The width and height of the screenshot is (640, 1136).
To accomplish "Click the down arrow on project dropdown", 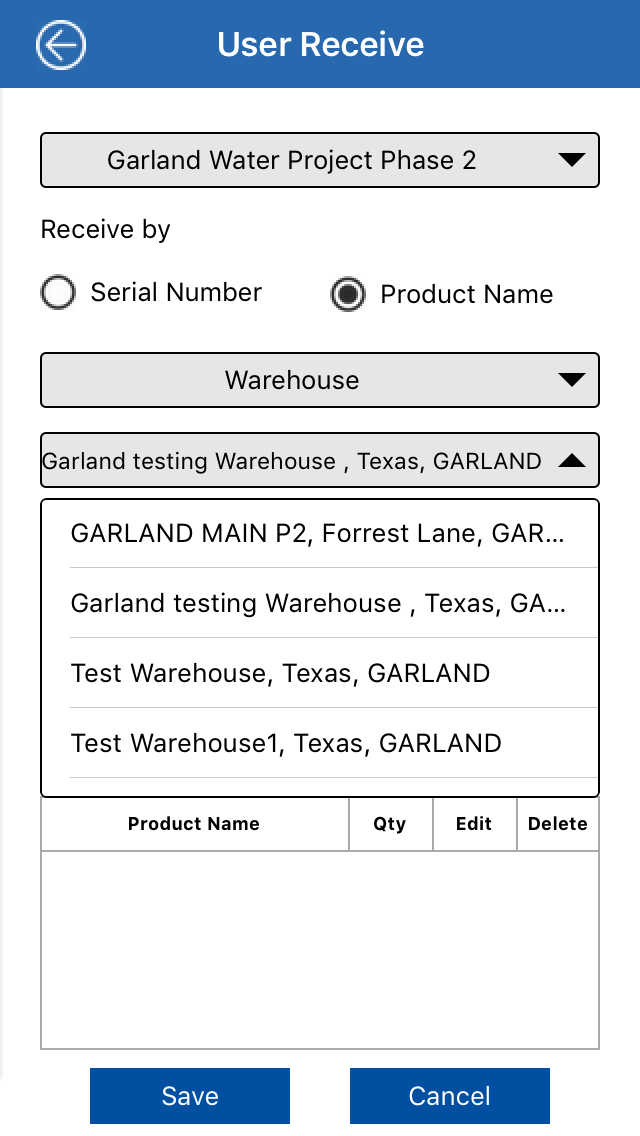I will click(x=571, y=160).
